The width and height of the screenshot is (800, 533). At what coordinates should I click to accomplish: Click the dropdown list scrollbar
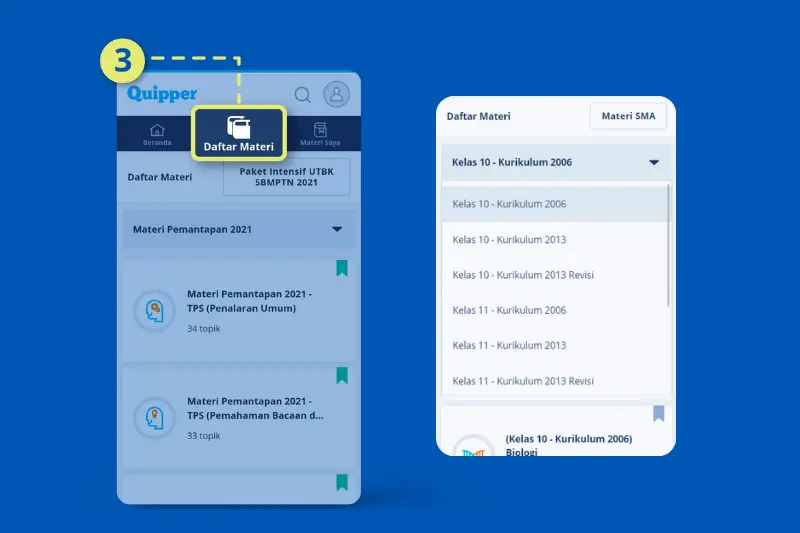pos(668,246)
